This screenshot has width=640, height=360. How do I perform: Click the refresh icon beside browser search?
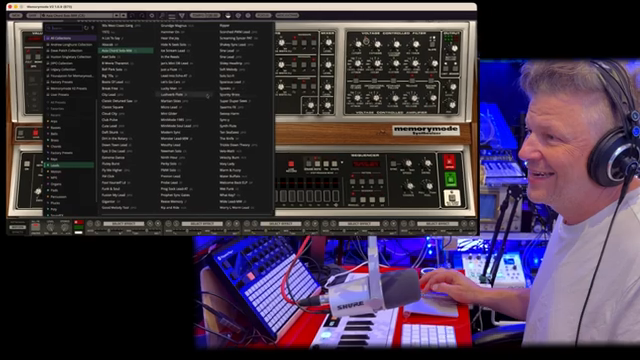pyautogui.click(x=86, y=28)
